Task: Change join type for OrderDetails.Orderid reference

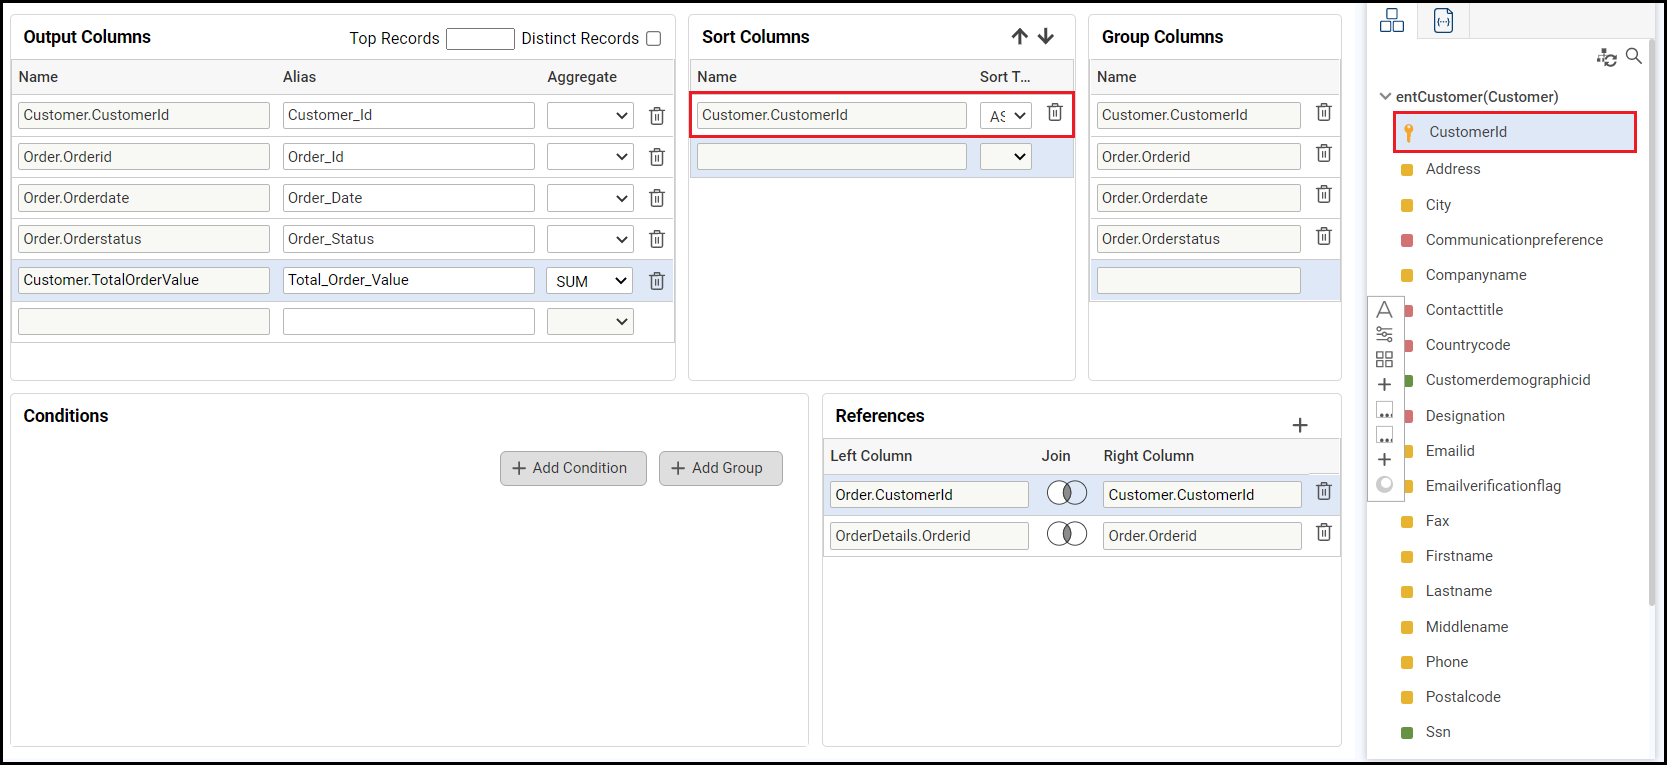Action: [1067, 534]
